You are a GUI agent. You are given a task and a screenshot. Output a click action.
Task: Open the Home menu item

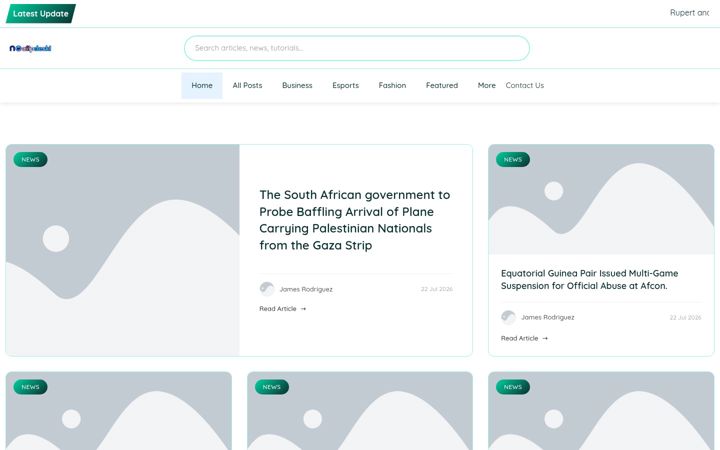(x=202, y=85)
